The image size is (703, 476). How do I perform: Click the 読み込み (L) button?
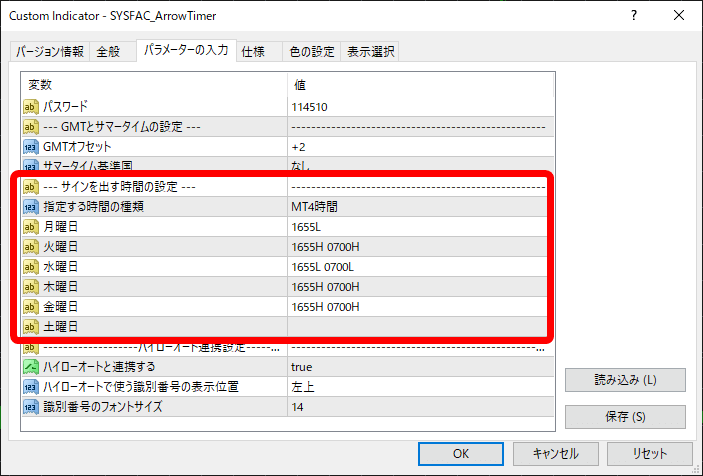pos(625,380)
